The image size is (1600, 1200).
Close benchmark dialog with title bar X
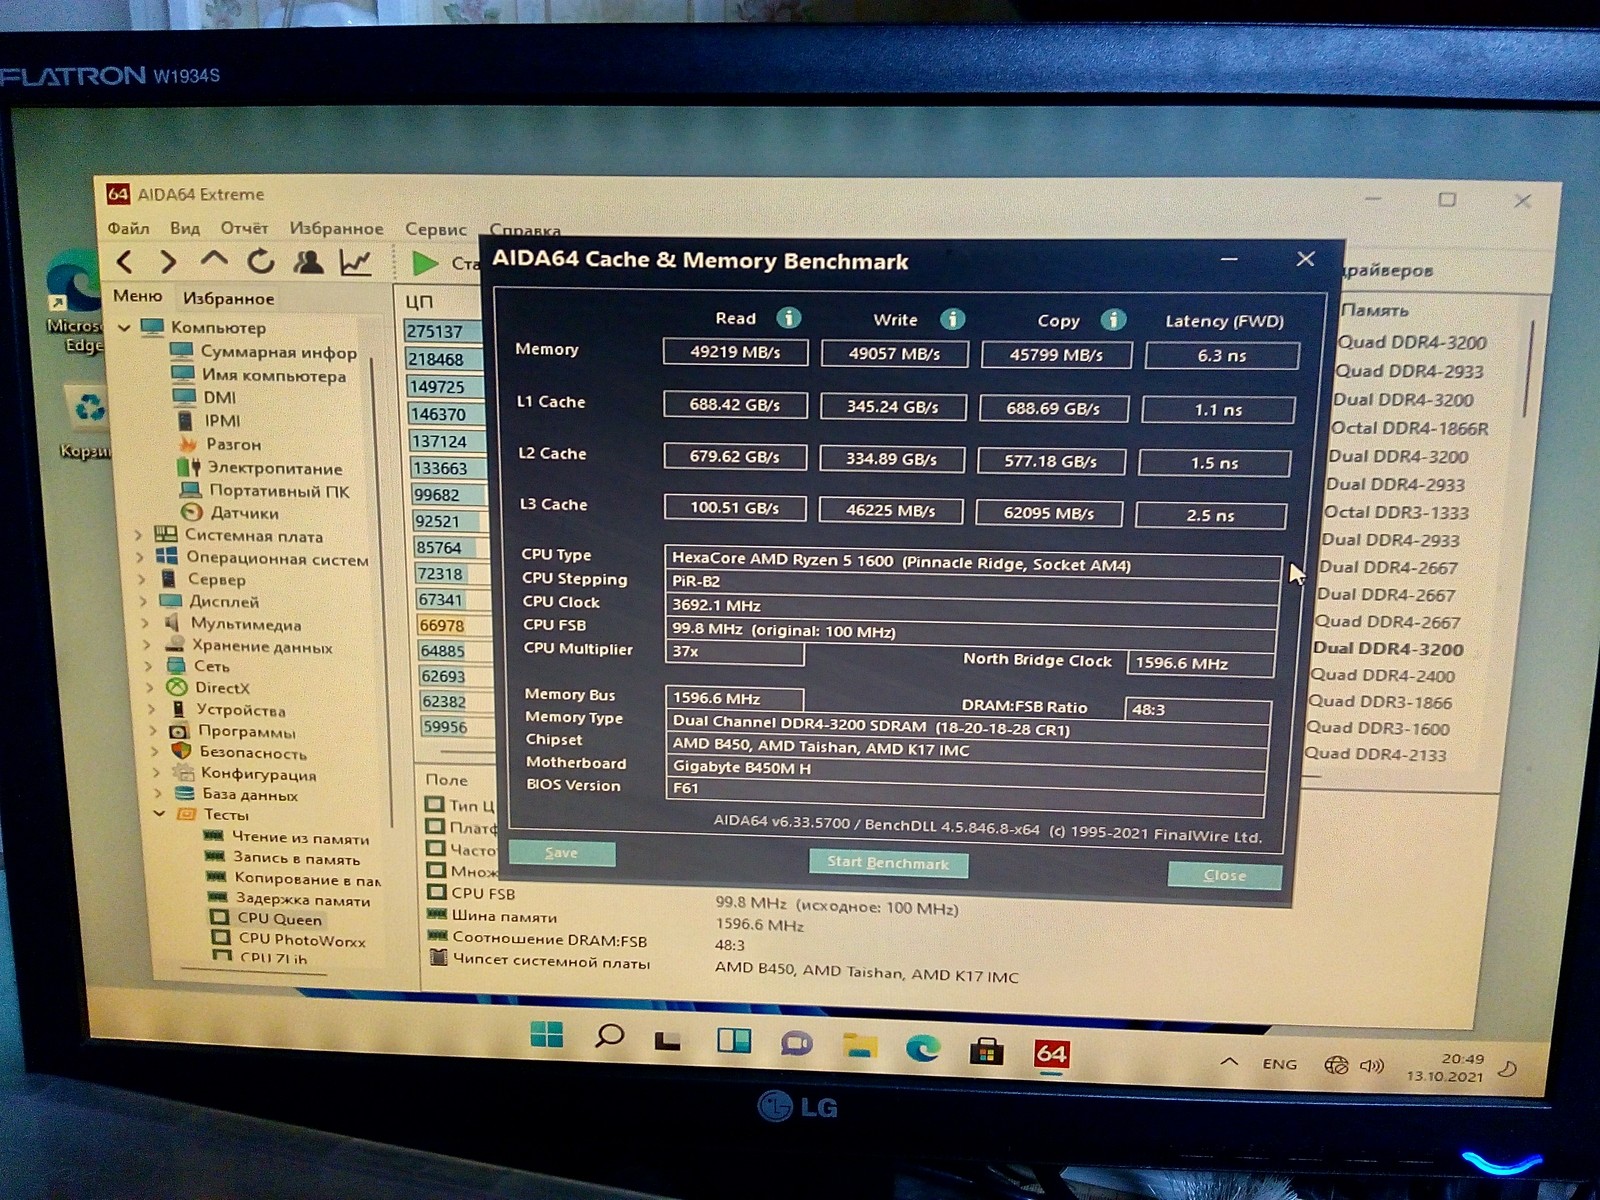click(x=1305, y=259)
